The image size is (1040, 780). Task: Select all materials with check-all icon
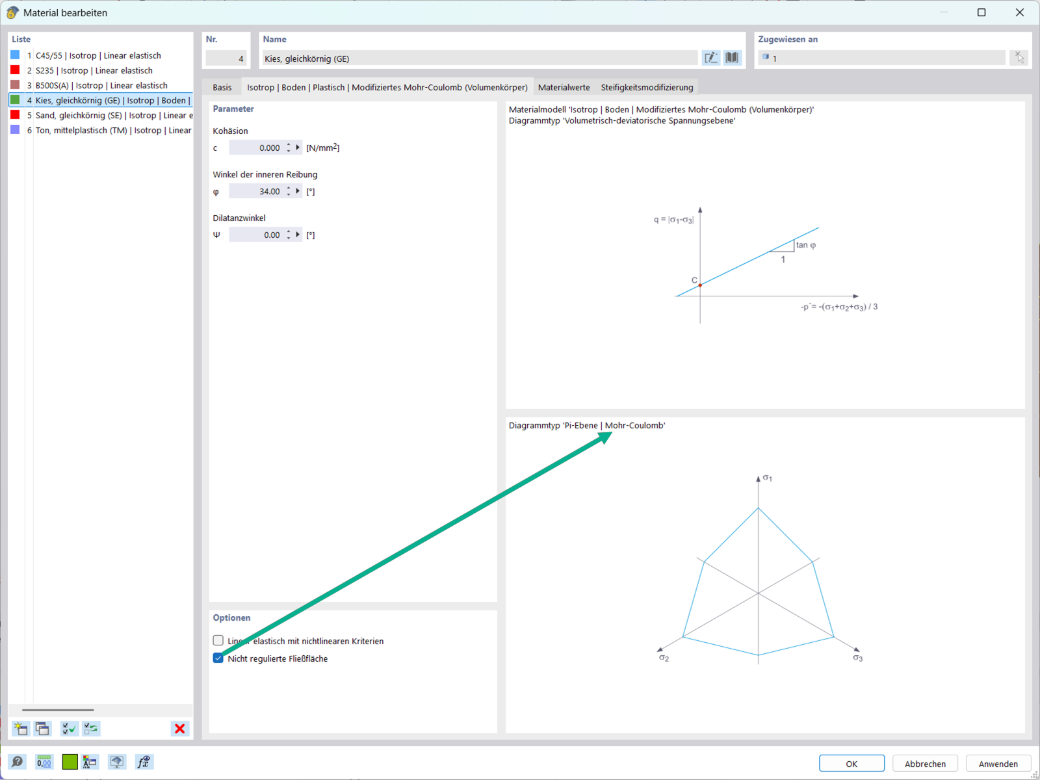point(69,728)
